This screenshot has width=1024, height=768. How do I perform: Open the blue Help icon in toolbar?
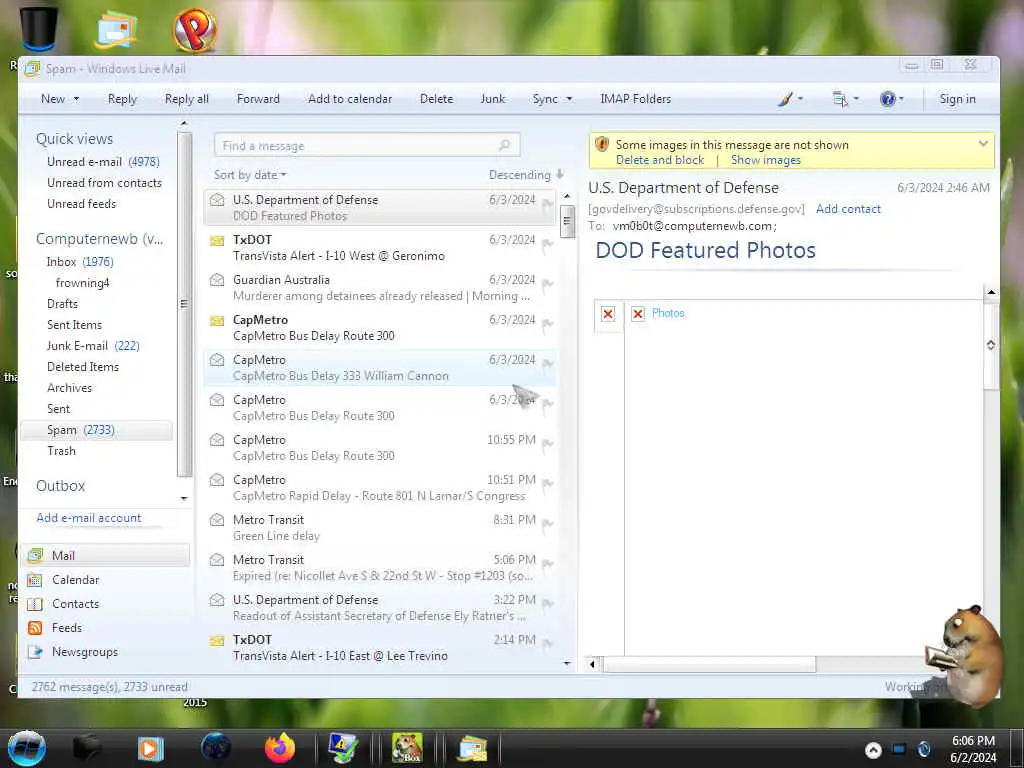(x=888, y=99)
